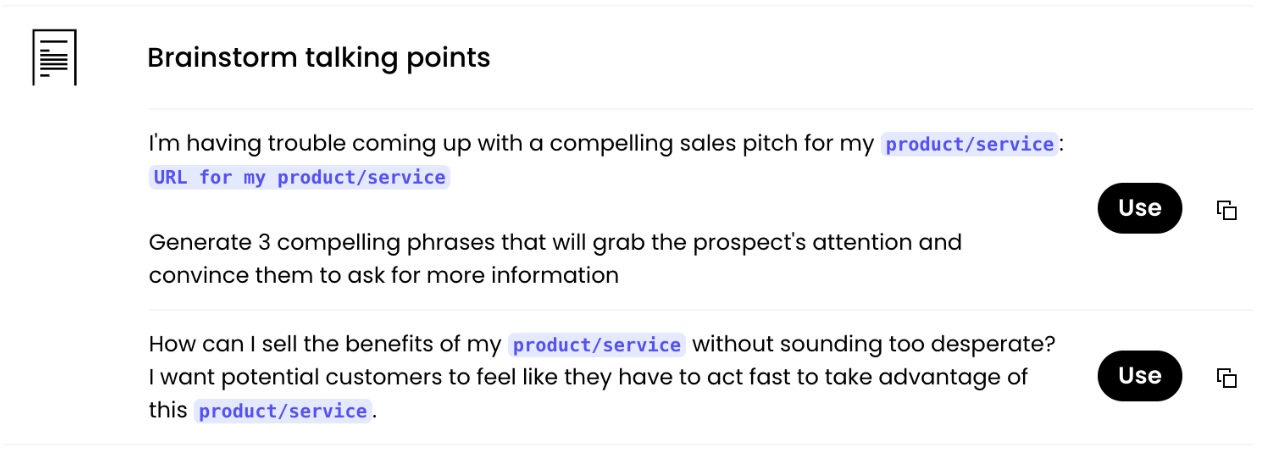Select product/service placeholder following the word 'this'
The width and height of the screenshot is (1282, 450).
coord(283,411)
